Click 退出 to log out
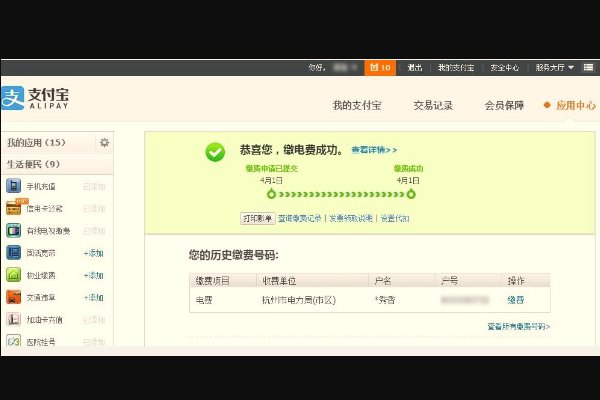The image size is (600, 400). pos(415,68)
